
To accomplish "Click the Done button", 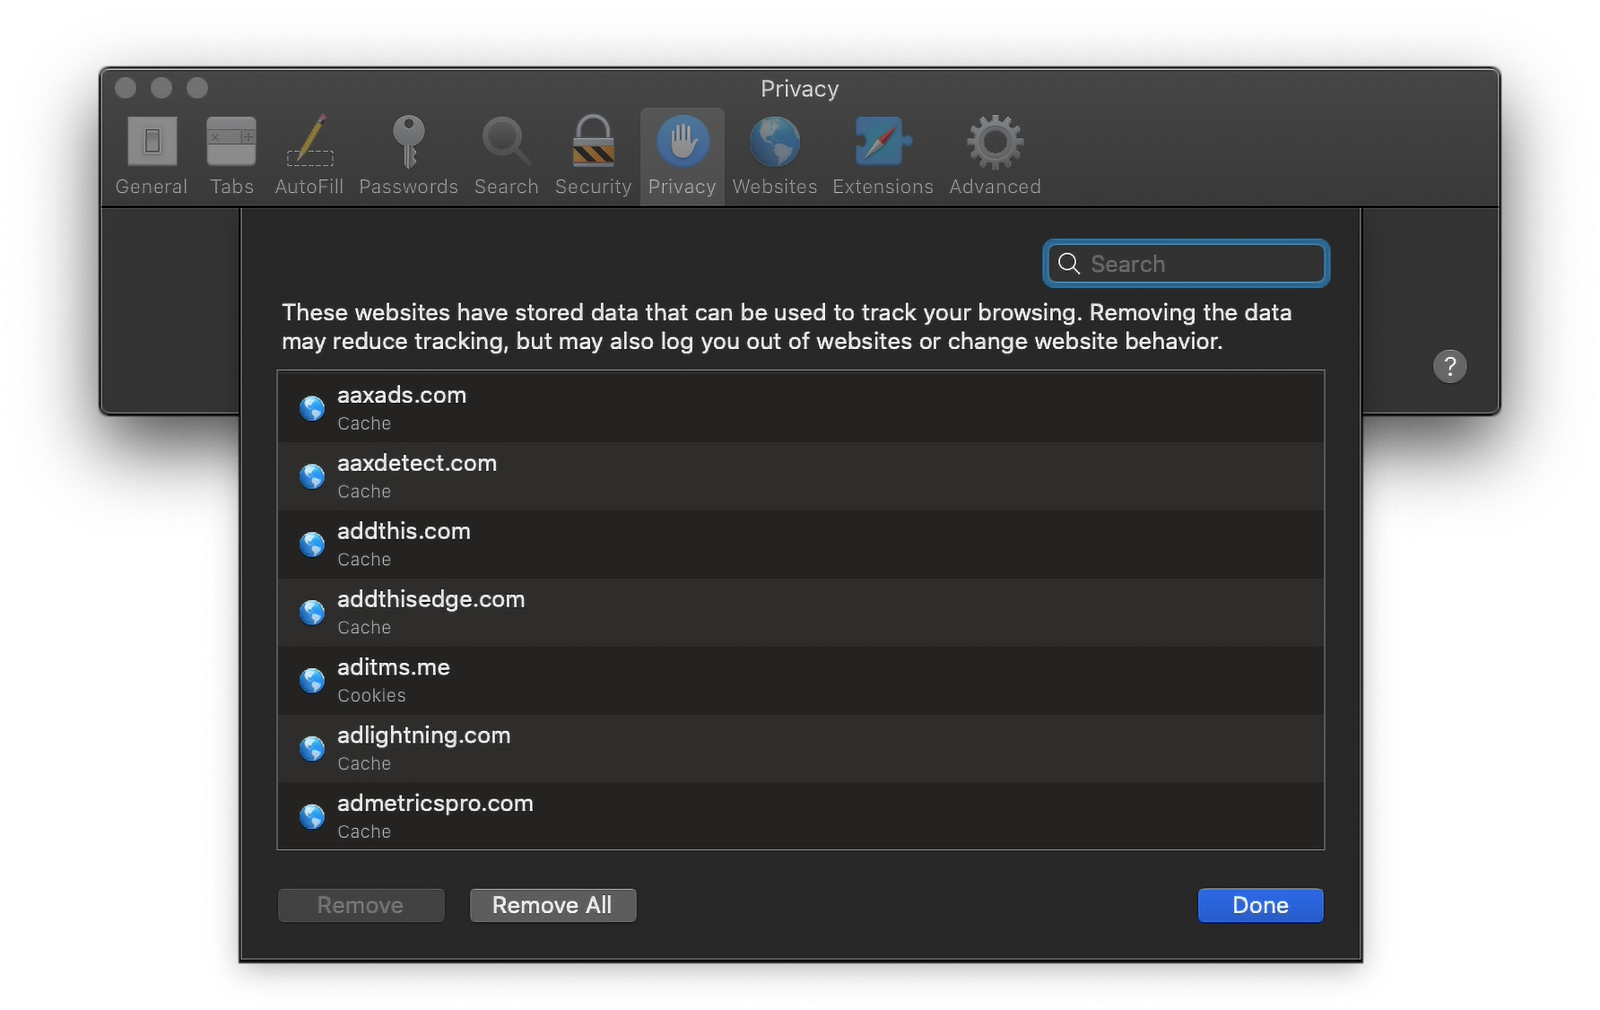I will (x=1260, y=905).
